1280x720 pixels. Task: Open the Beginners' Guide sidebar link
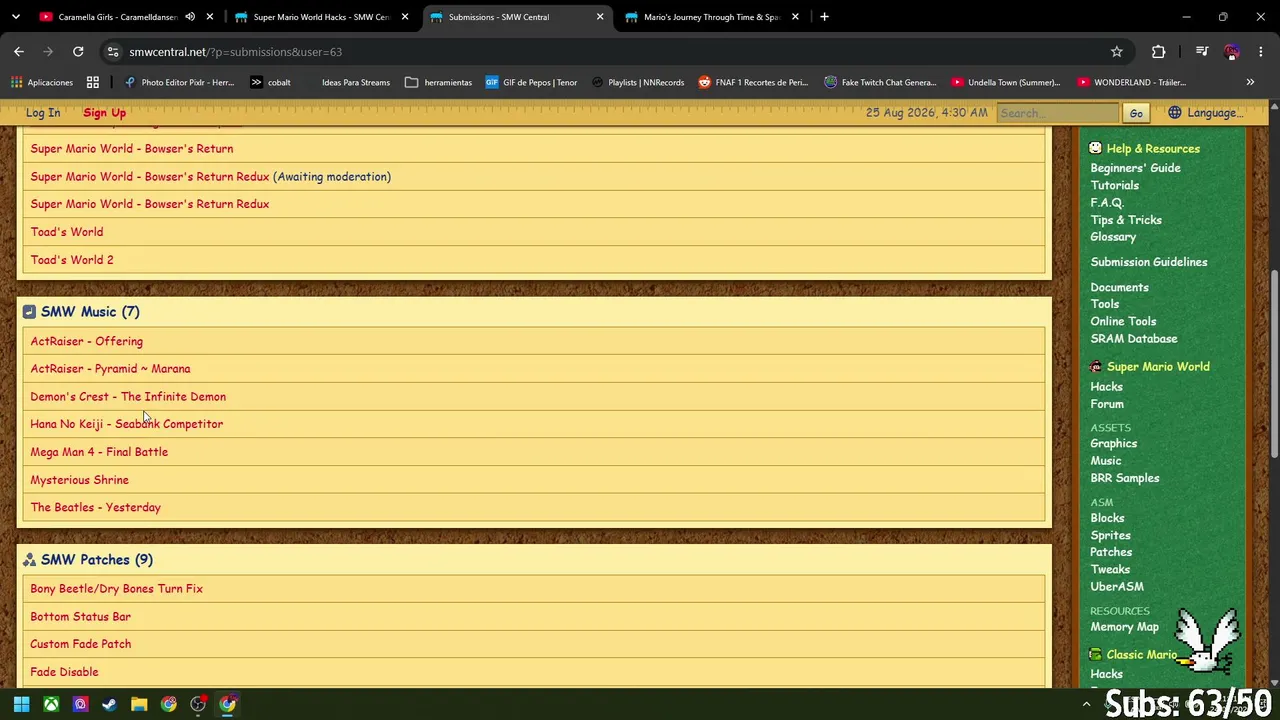[x=1135, y=168]
